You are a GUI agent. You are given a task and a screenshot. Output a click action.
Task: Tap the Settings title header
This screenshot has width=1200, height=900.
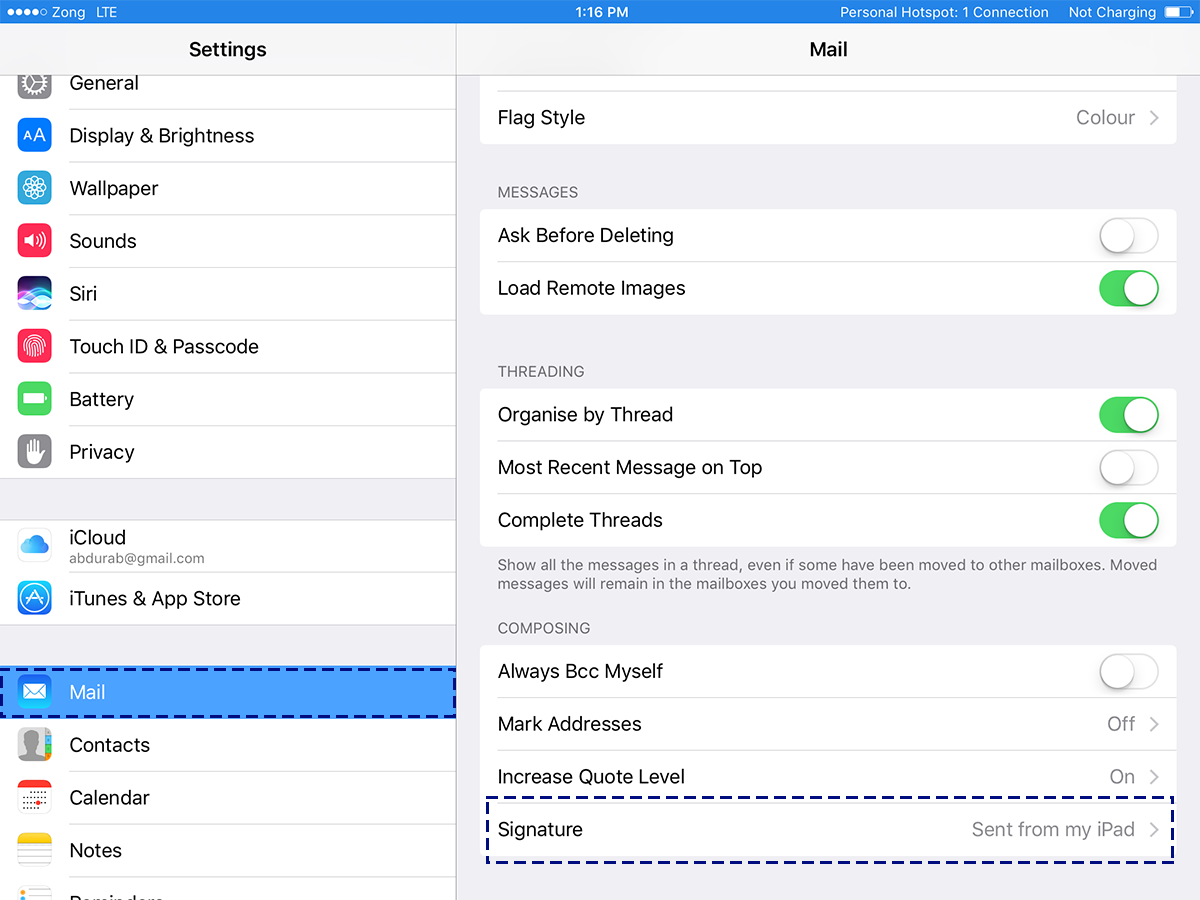pyautogui.click(x=228, y=49)
